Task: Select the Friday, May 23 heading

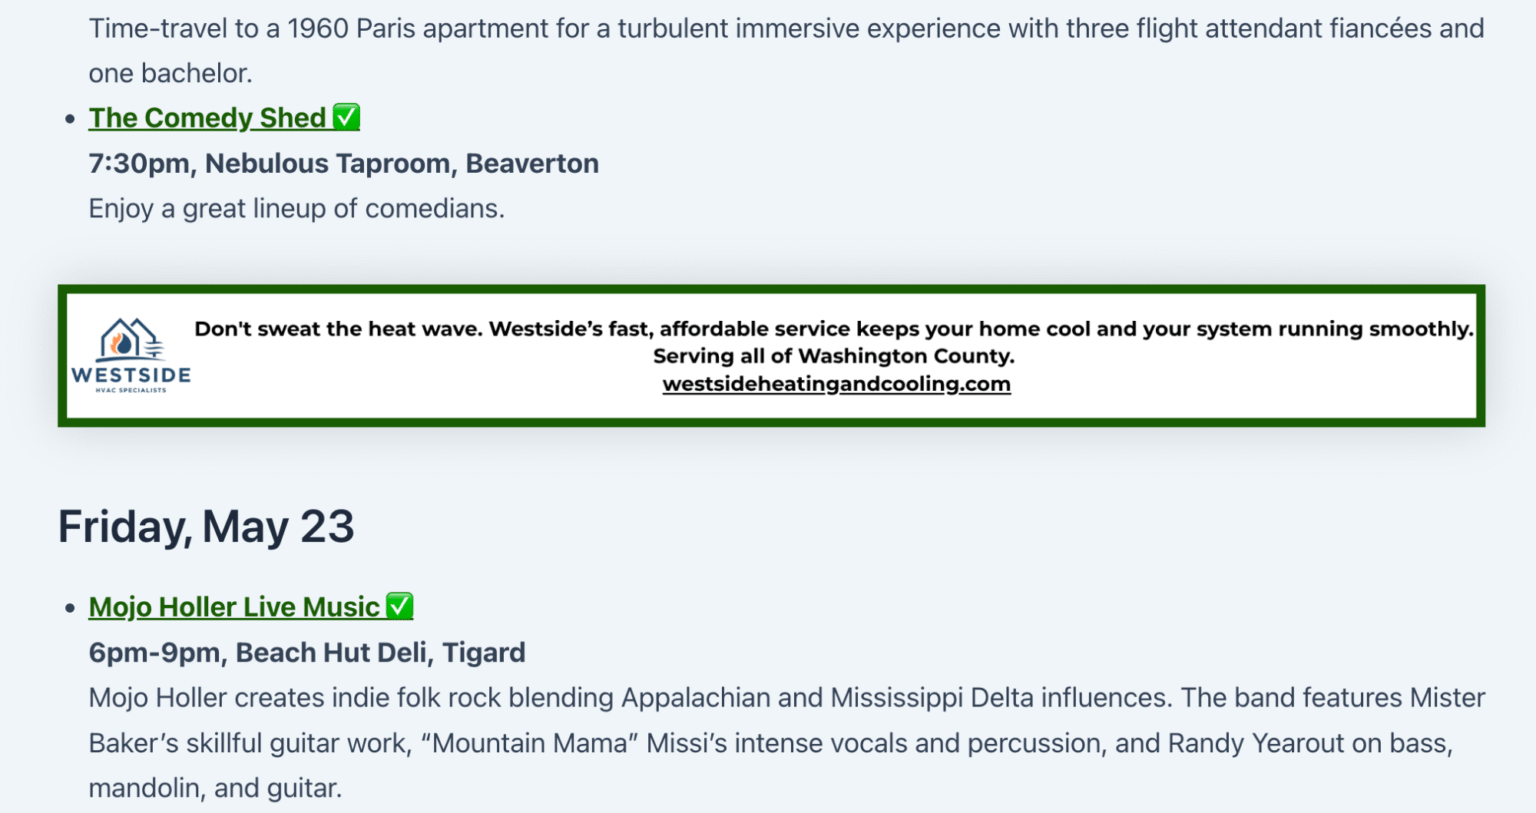Action: [x=206, y=527]
